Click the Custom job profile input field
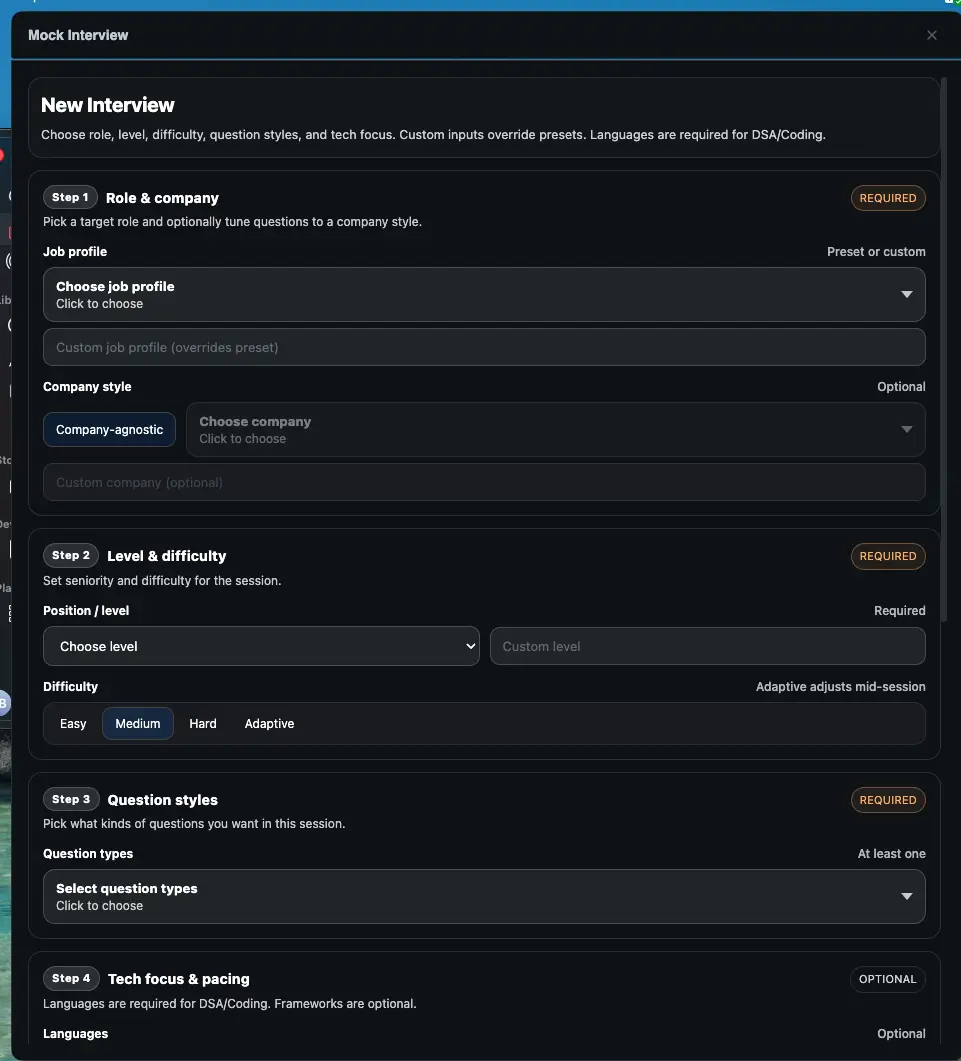This screenshot has height=1061, width=961. pos(483,347)
